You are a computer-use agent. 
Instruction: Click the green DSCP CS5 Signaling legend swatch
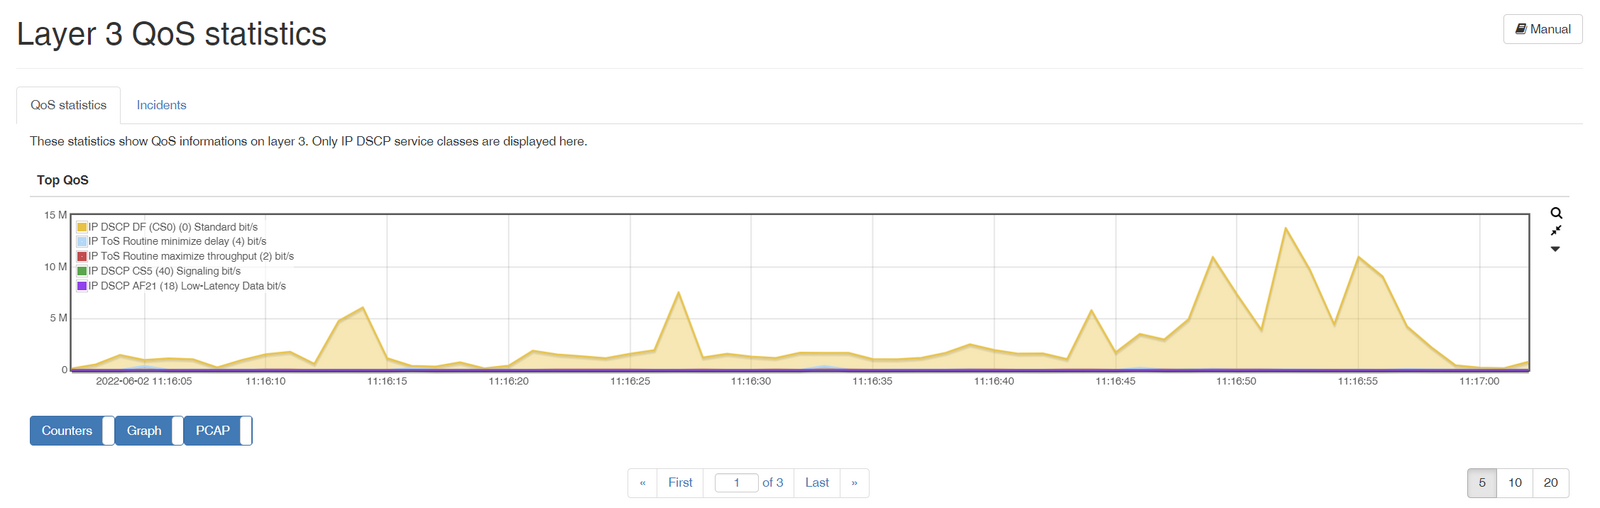(x=82, y=271)
